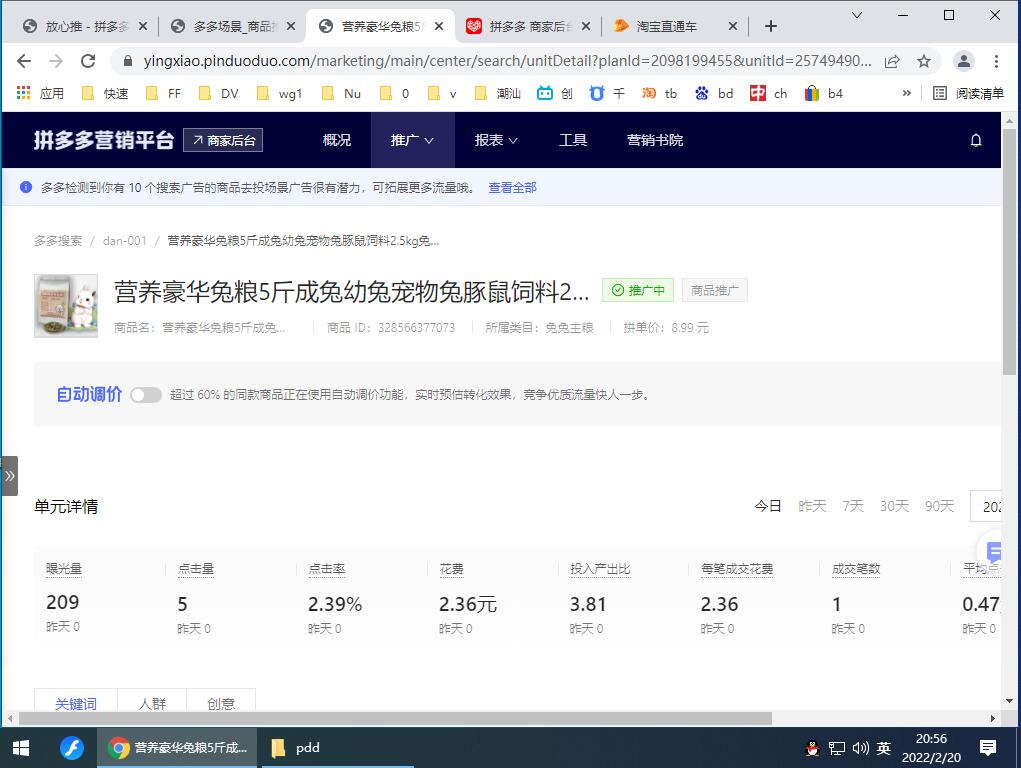Open the 千 bookmark
The image size is (1021, 768).
click(607, 94)
